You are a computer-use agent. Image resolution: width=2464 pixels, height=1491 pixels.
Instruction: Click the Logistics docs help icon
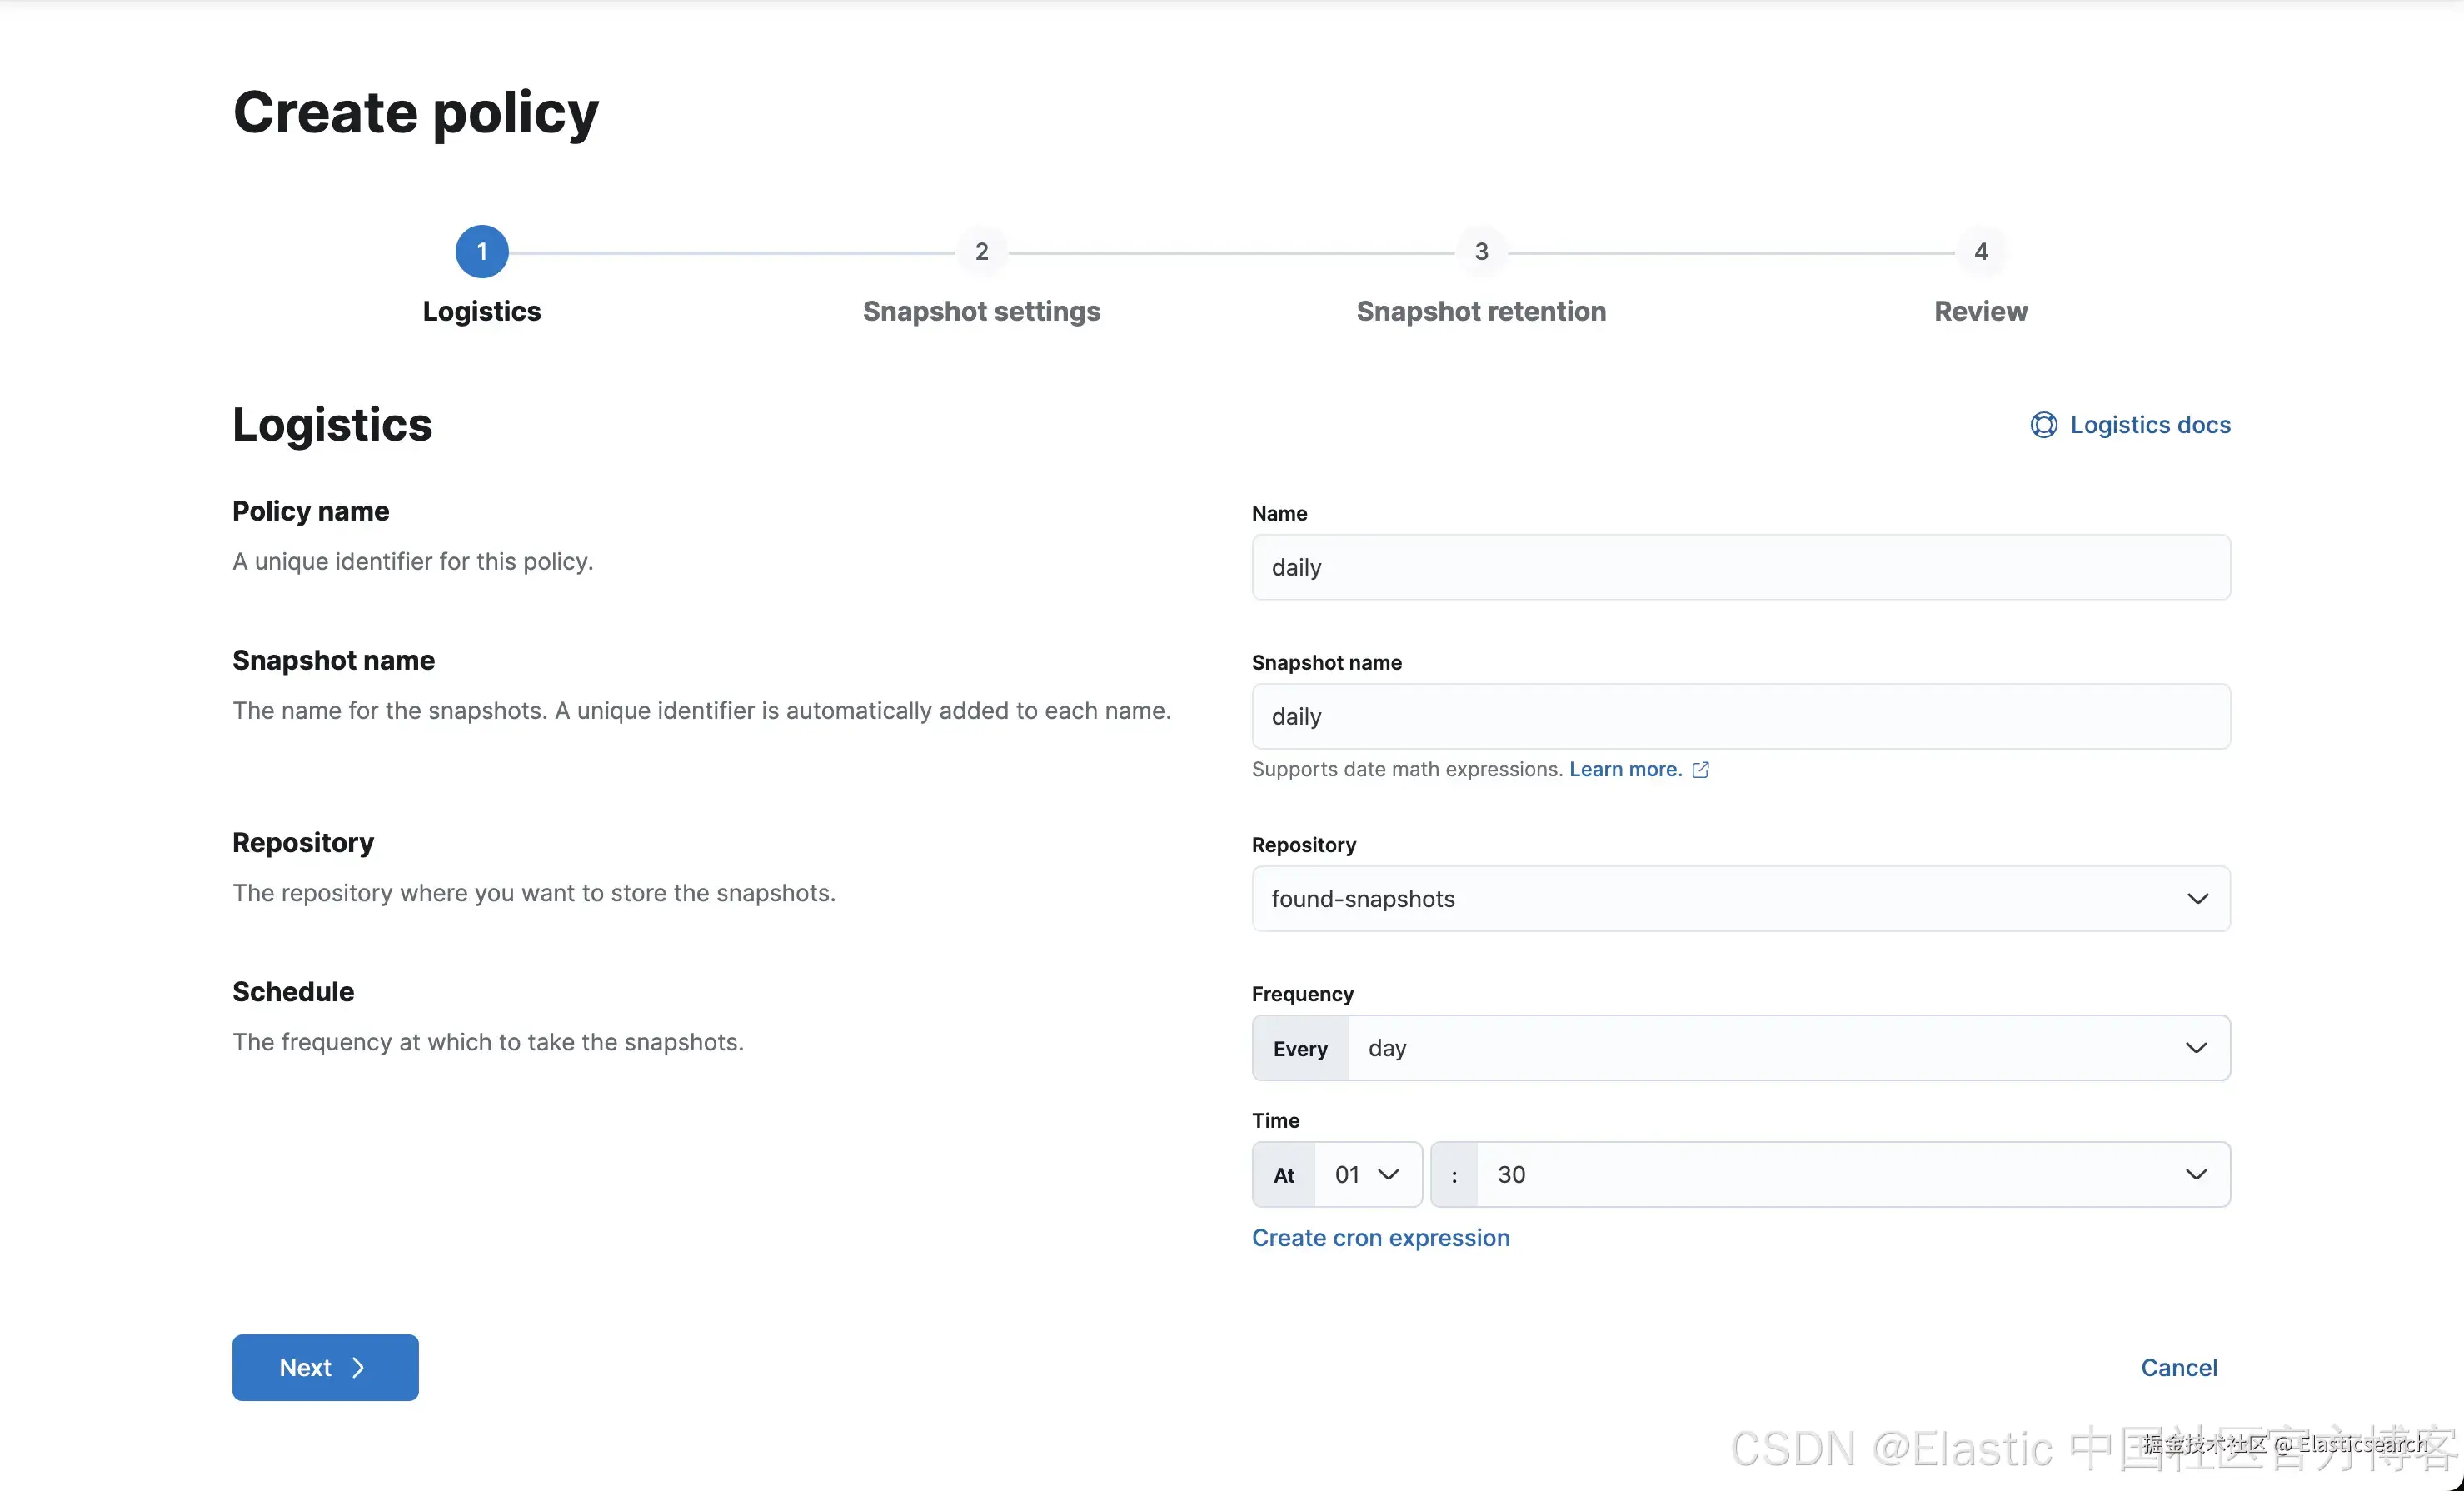point(2043,425)
